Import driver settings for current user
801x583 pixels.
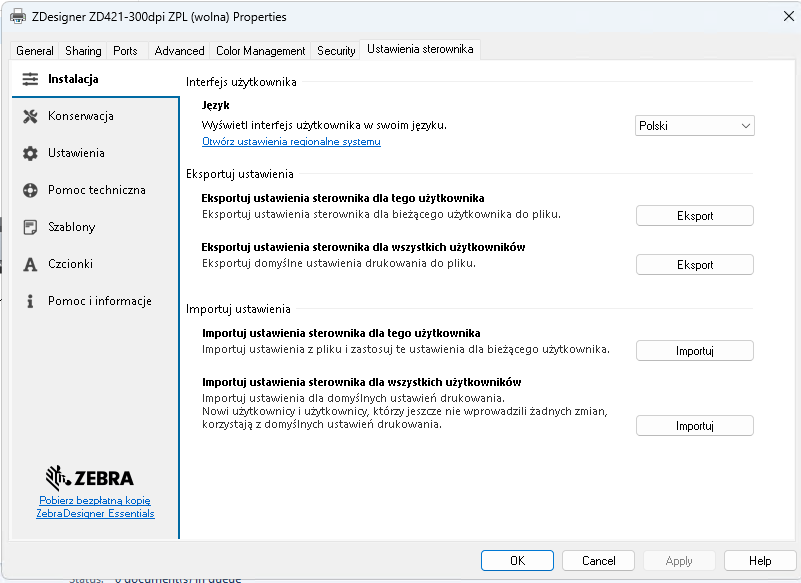point(695,351)
